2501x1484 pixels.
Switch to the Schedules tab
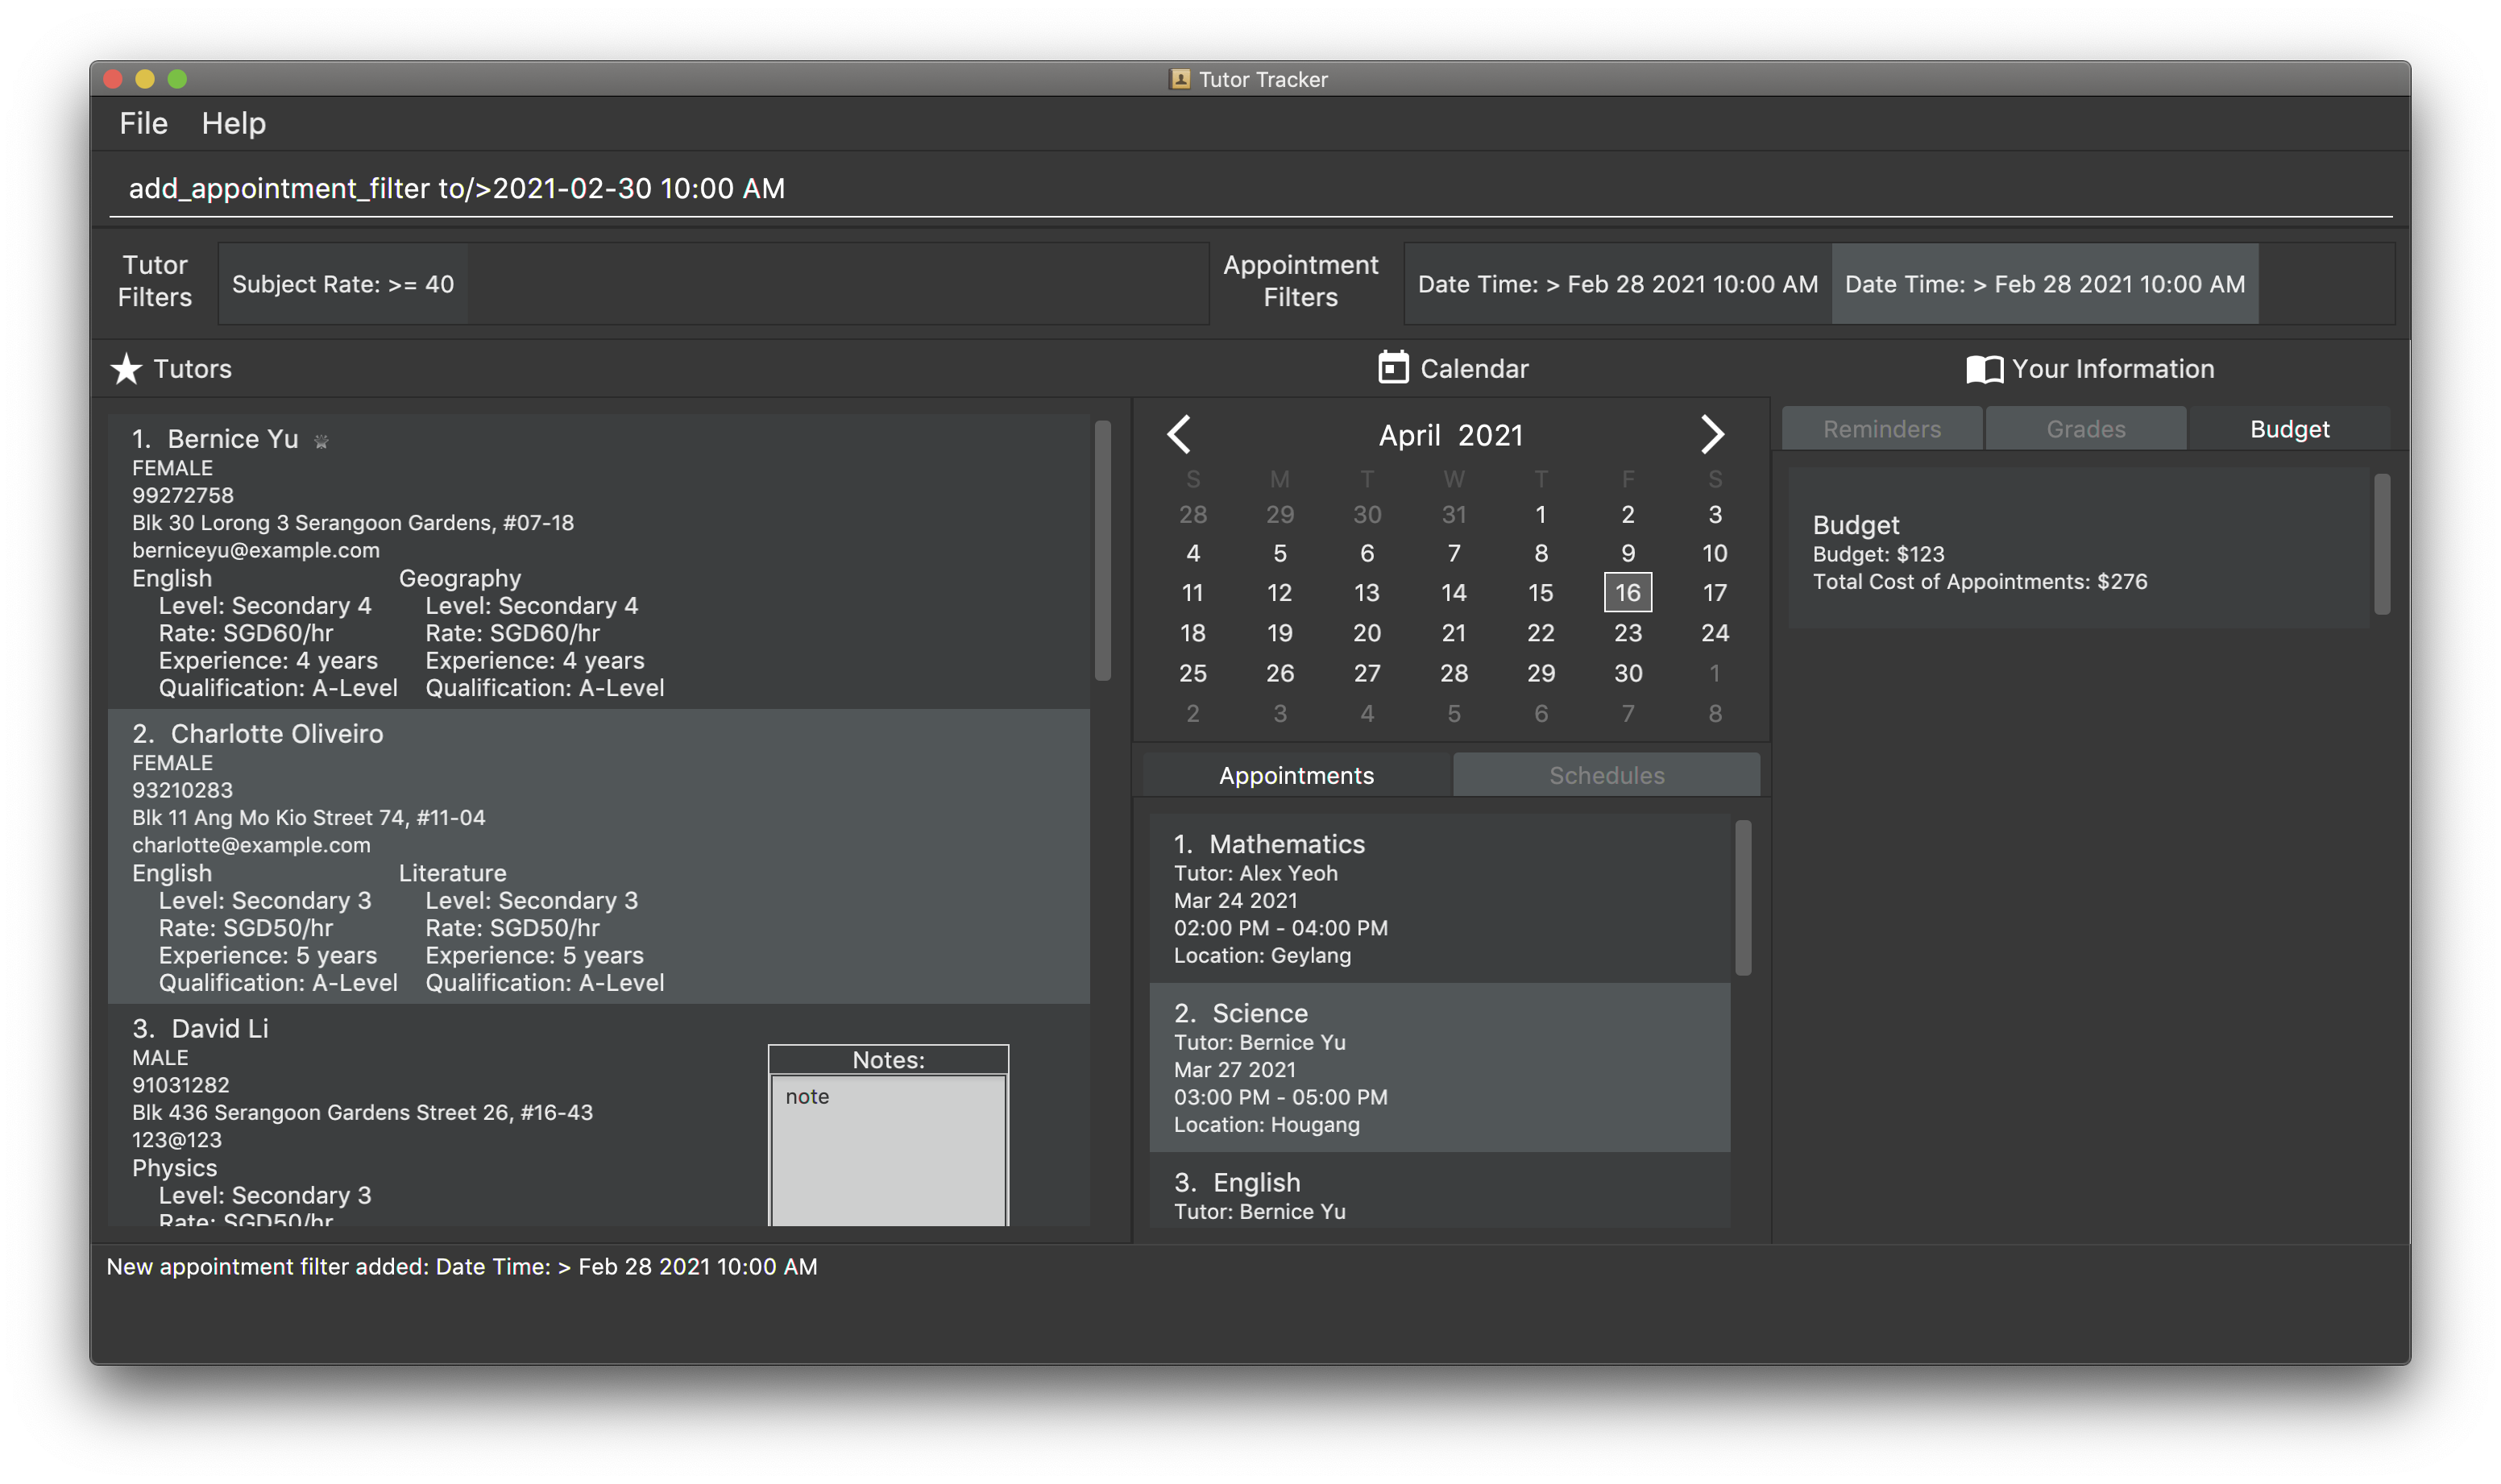[1605, 775]
